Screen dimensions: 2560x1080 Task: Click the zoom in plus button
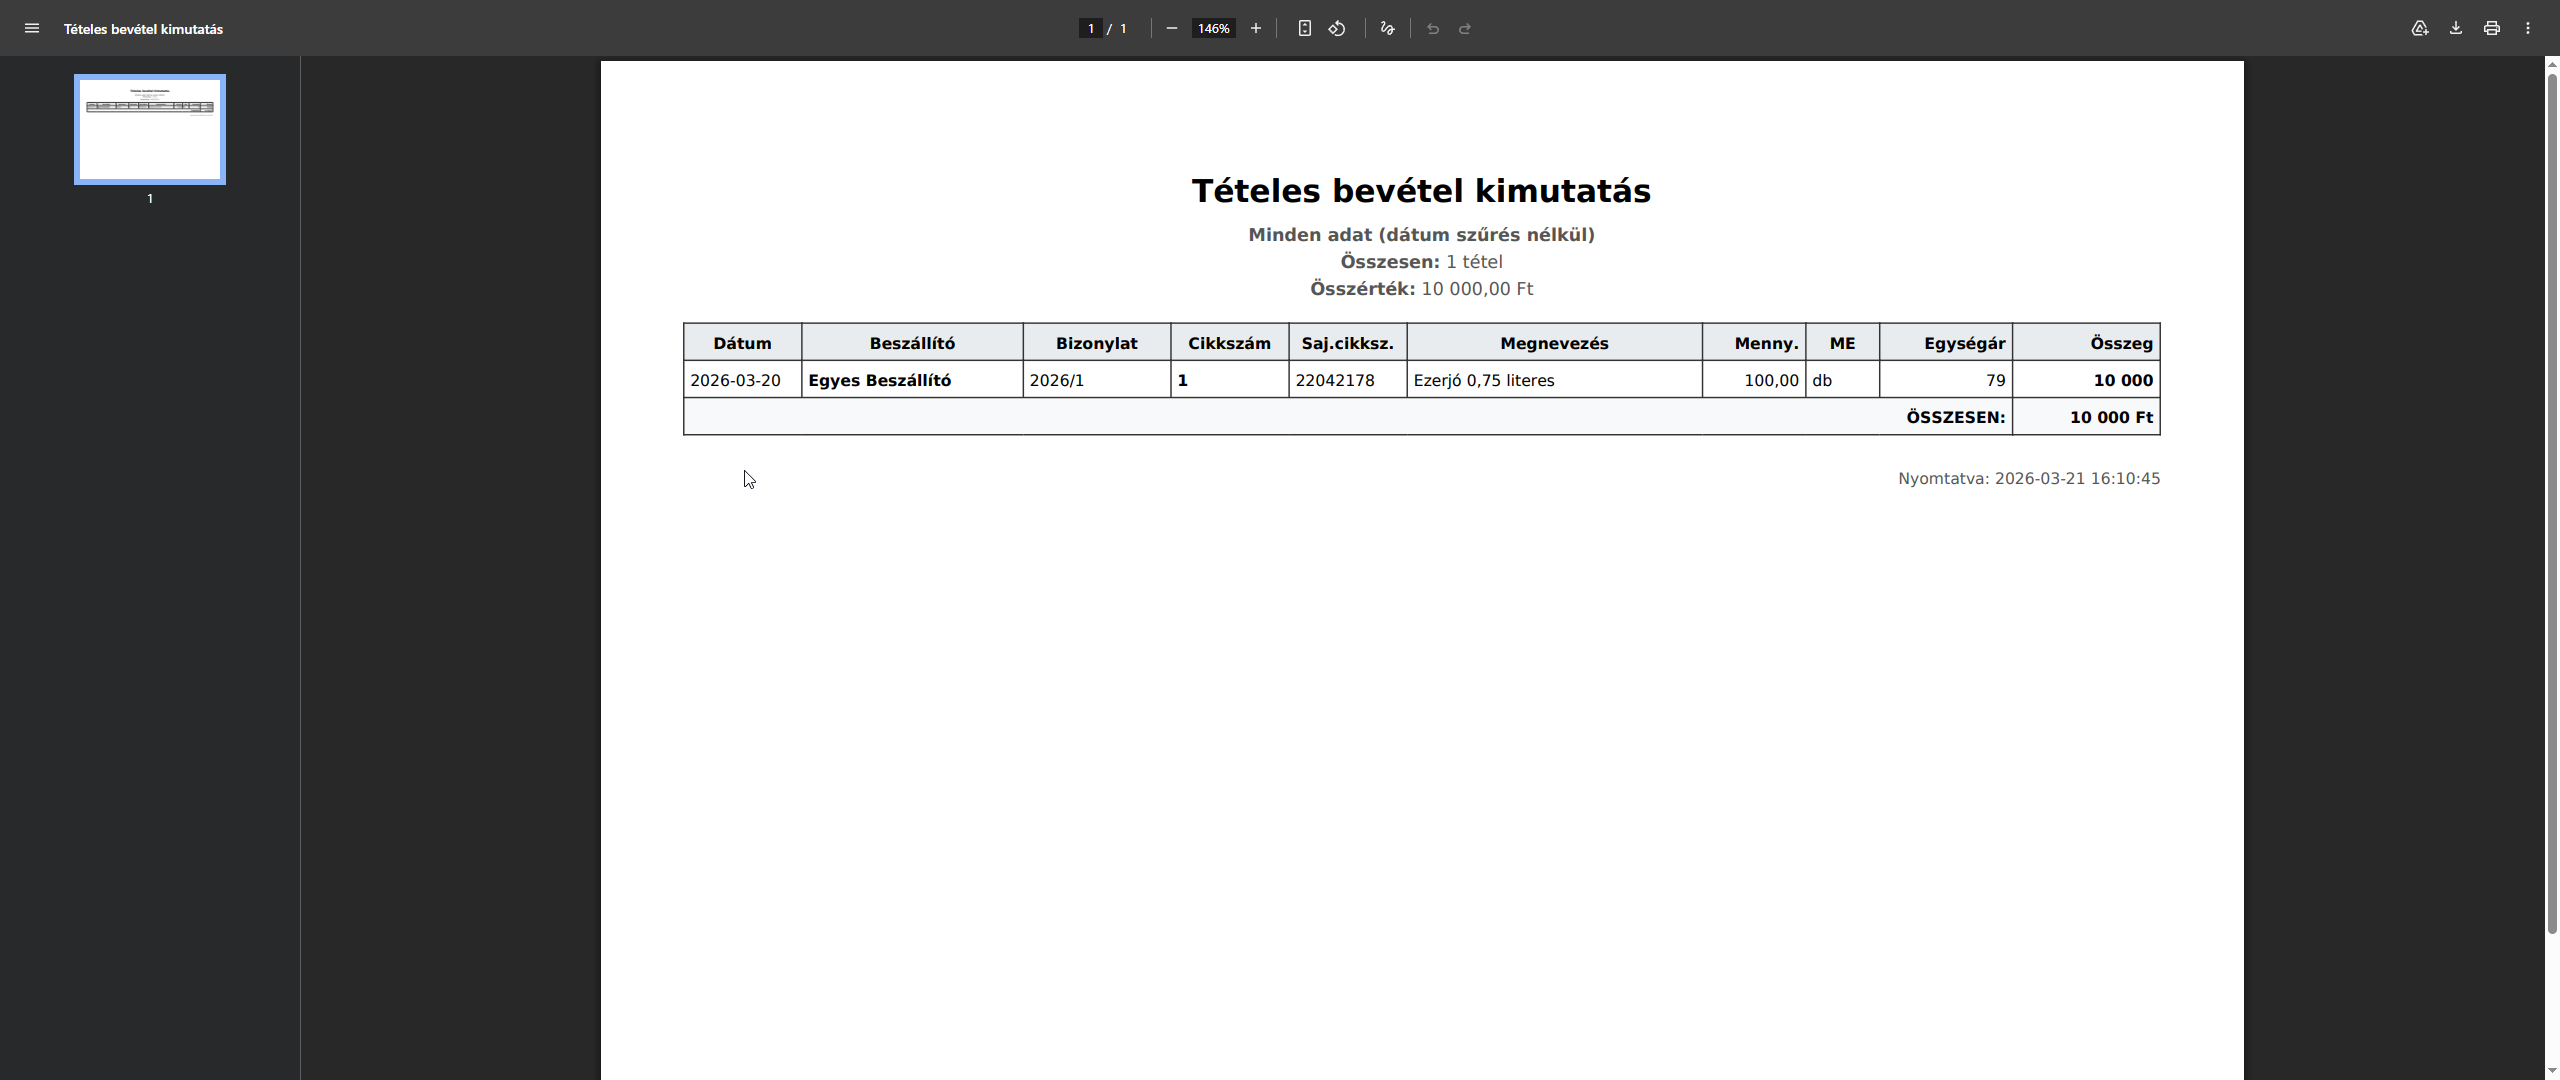(1256, 29)
